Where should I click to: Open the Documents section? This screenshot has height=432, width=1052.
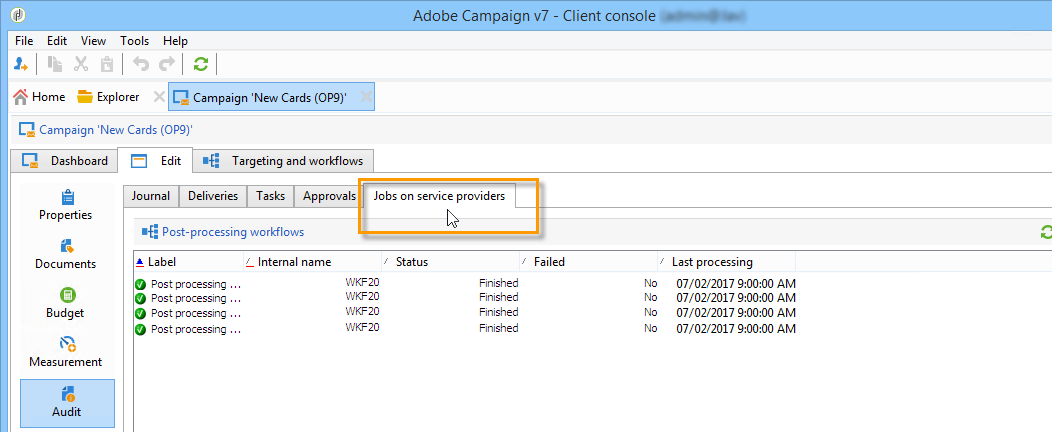[66, 254]
